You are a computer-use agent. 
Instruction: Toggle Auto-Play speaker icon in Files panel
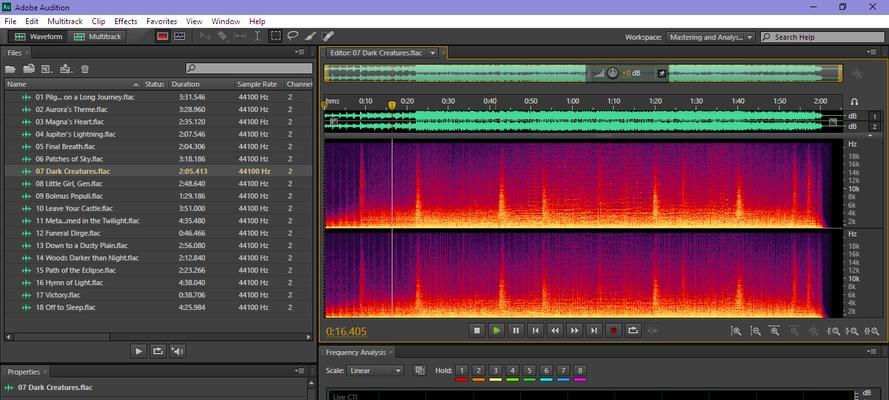pos(178,351)
